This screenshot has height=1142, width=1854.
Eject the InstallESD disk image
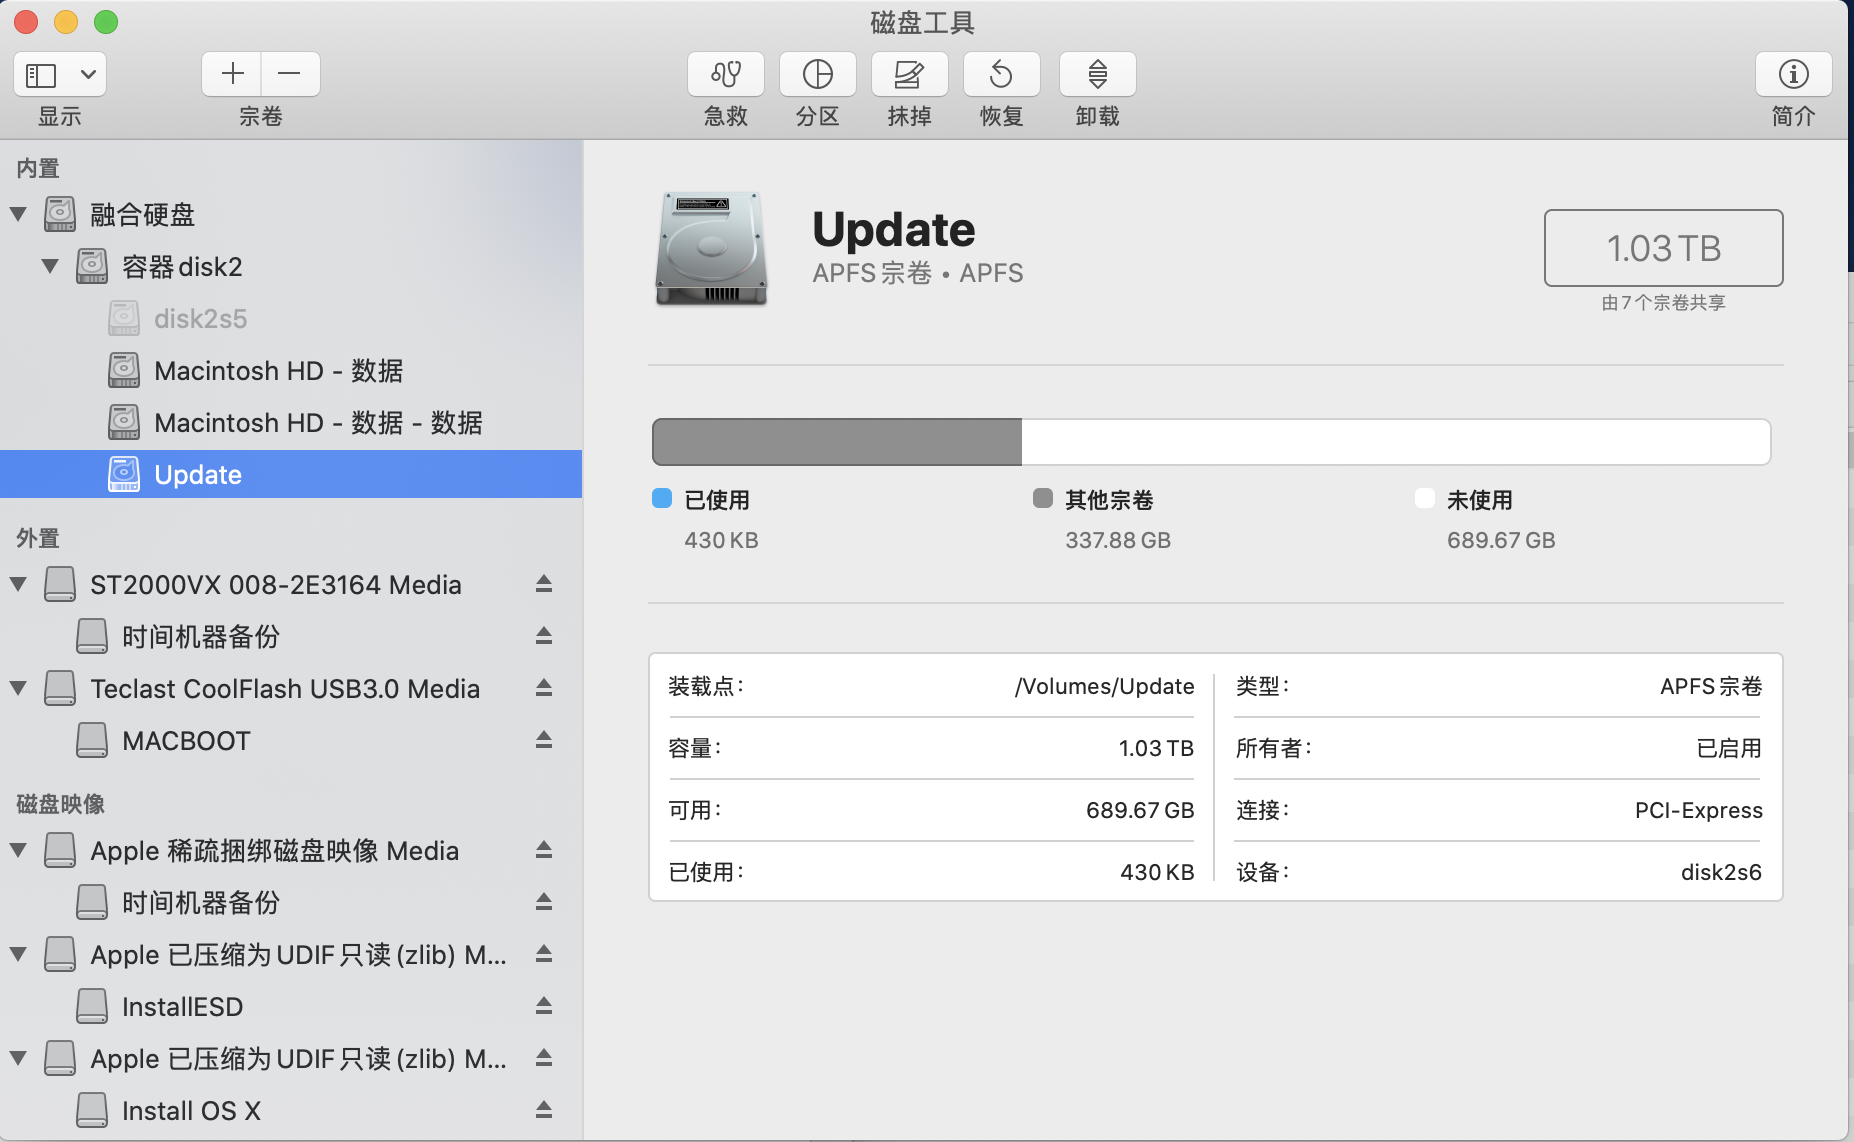pos(543,1006)
